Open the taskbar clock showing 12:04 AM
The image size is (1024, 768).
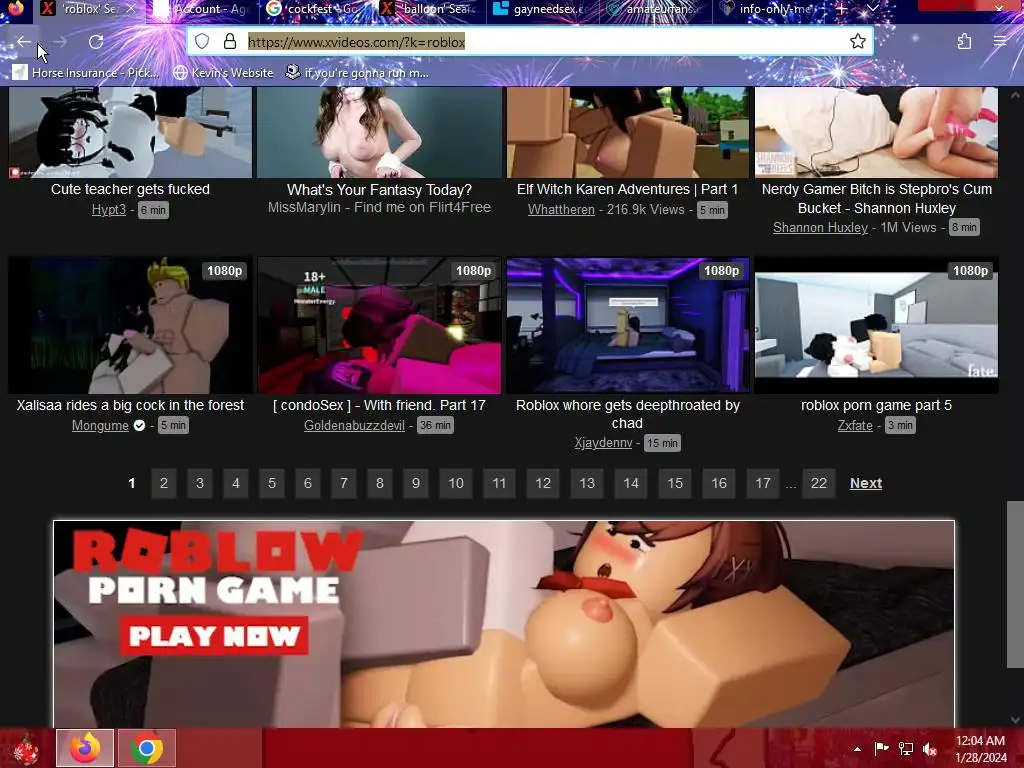click(x=980, y=749)
